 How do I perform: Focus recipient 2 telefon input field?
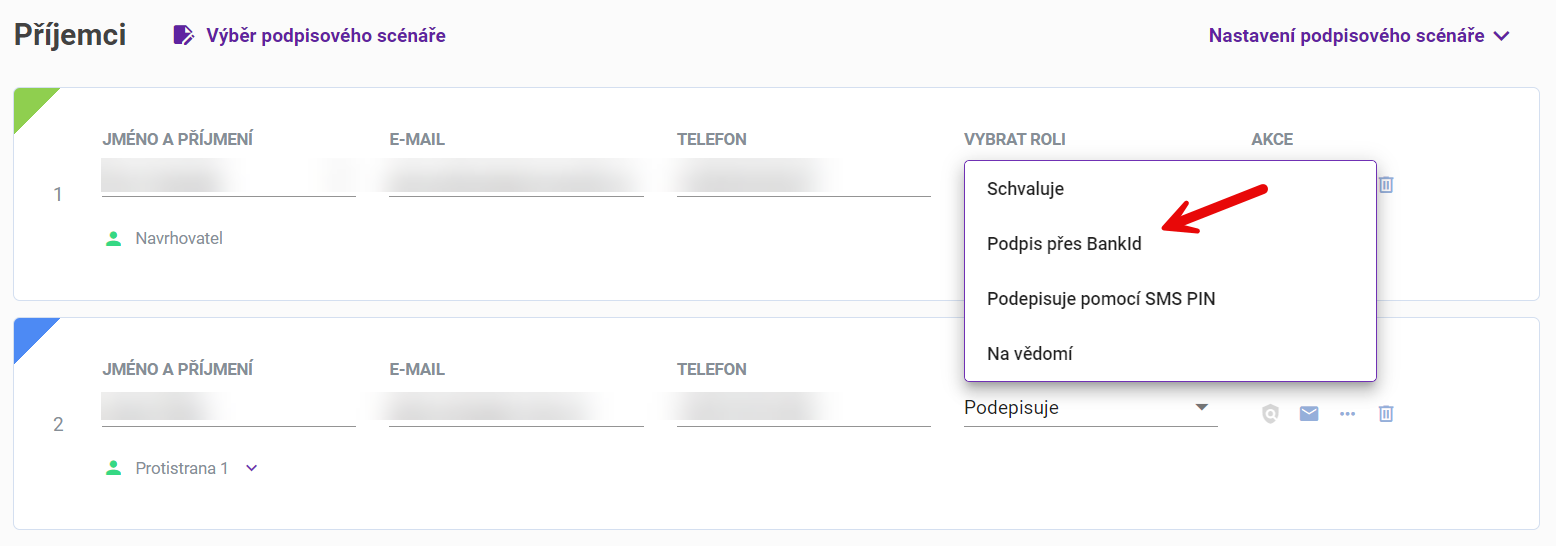[x=804, y=407]
